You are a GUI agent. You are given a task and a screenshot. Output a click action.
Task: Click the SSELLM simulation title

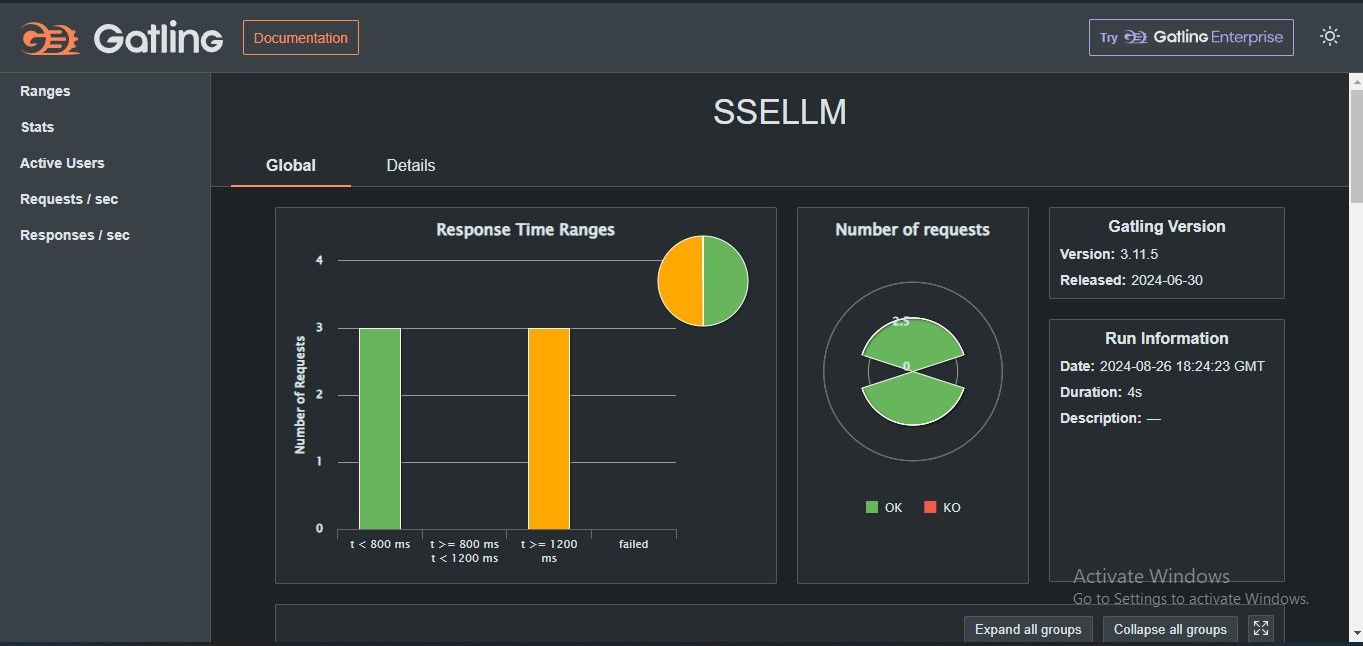pos(780,112)
